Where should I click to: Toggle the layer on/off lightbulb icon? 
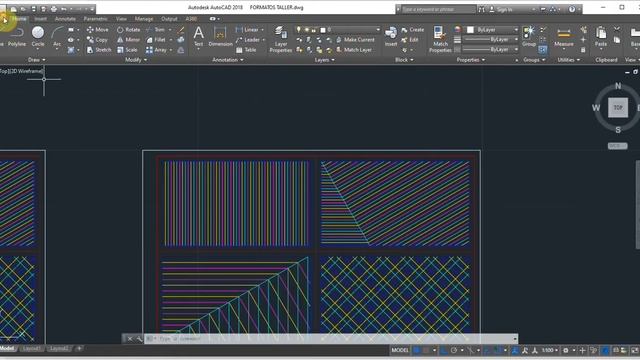point(299,30)
